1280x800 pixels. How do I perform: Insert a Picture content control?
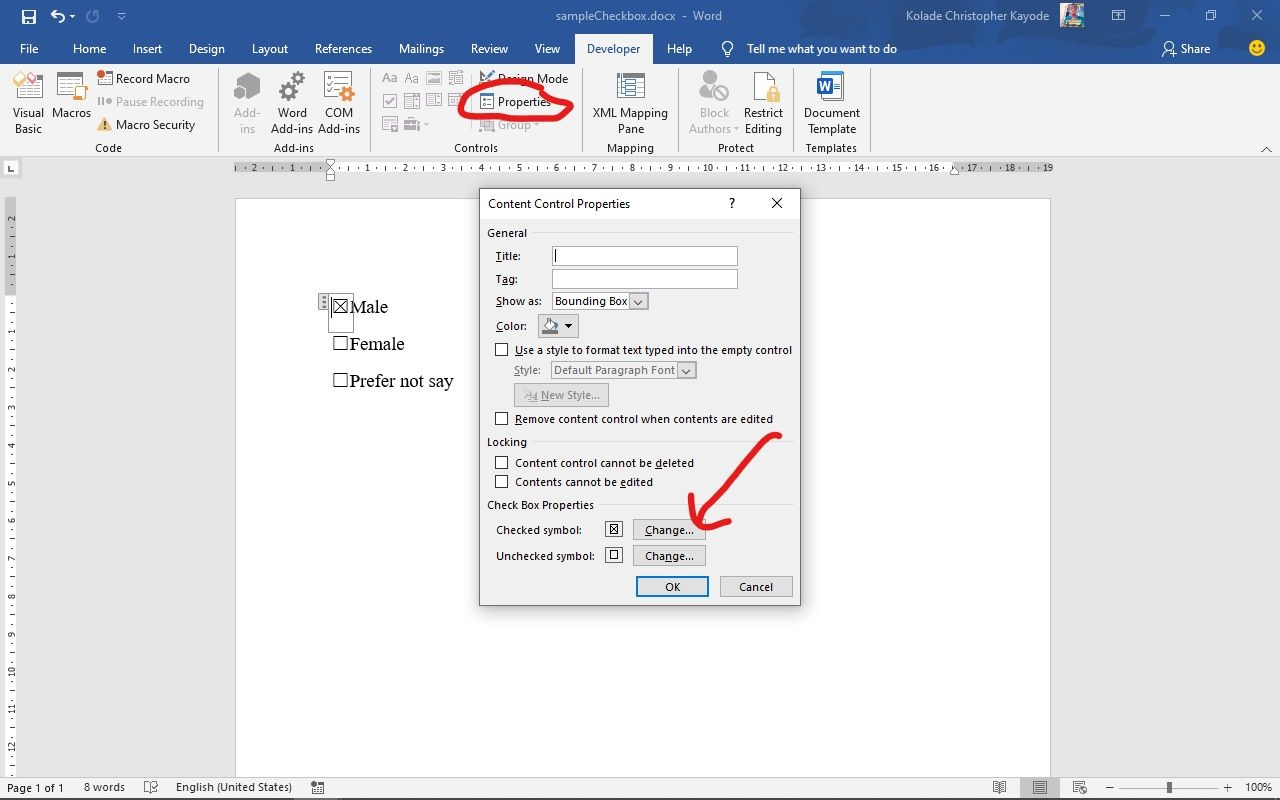coord(433,77)
